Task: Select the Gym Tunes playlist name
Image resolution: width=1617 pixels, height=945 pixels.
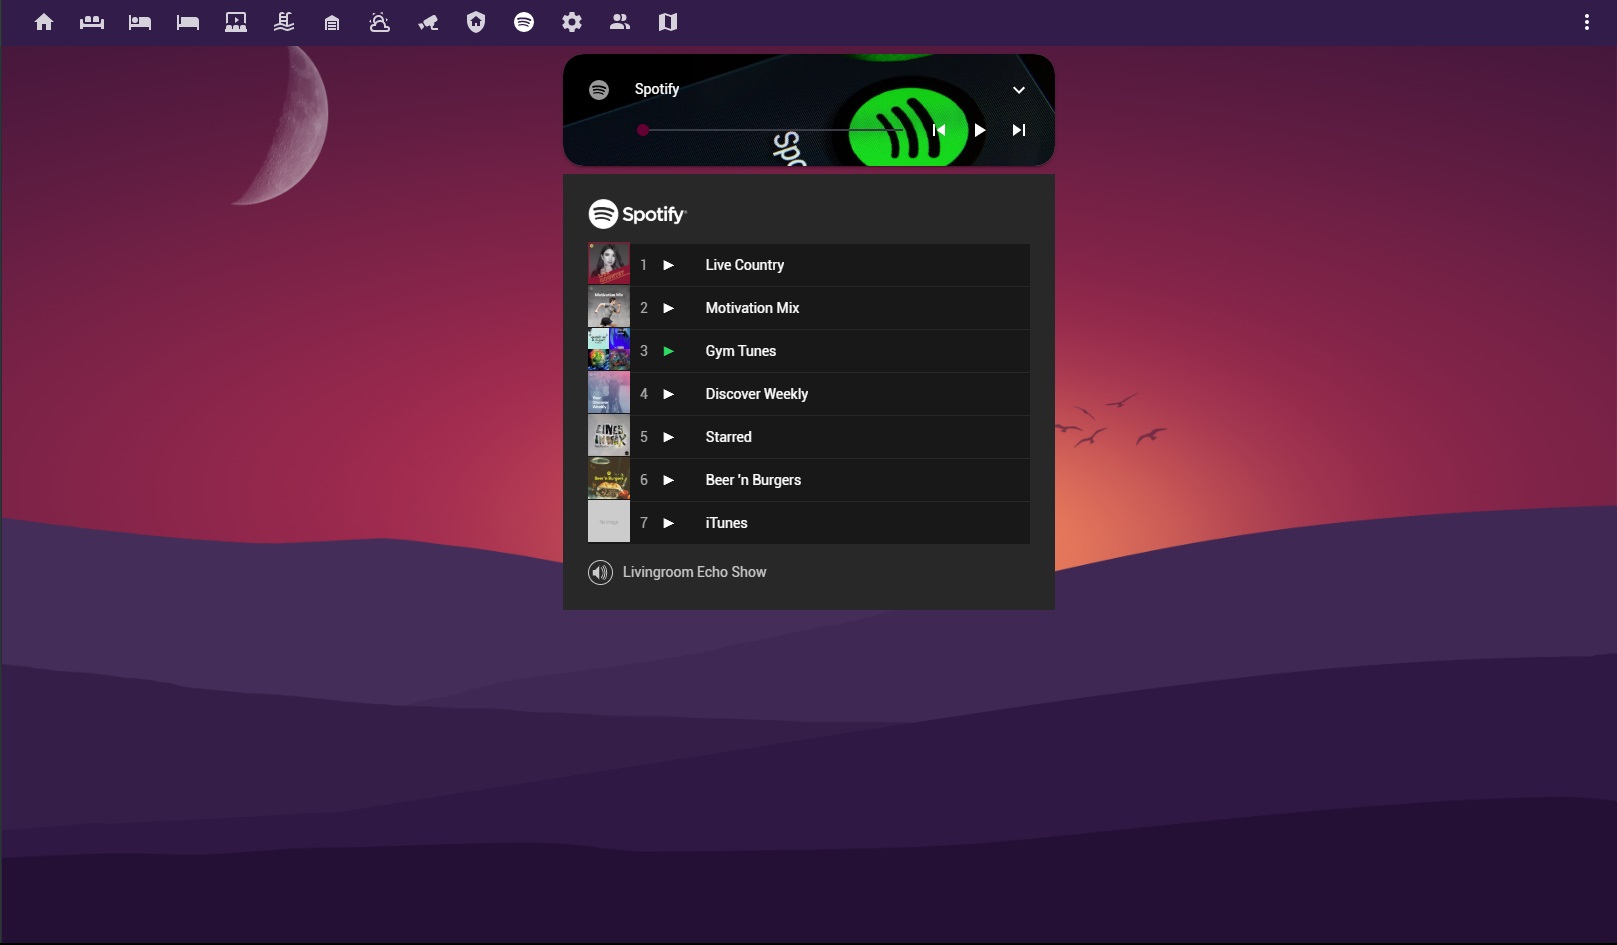Action: [x=741, y=351]
